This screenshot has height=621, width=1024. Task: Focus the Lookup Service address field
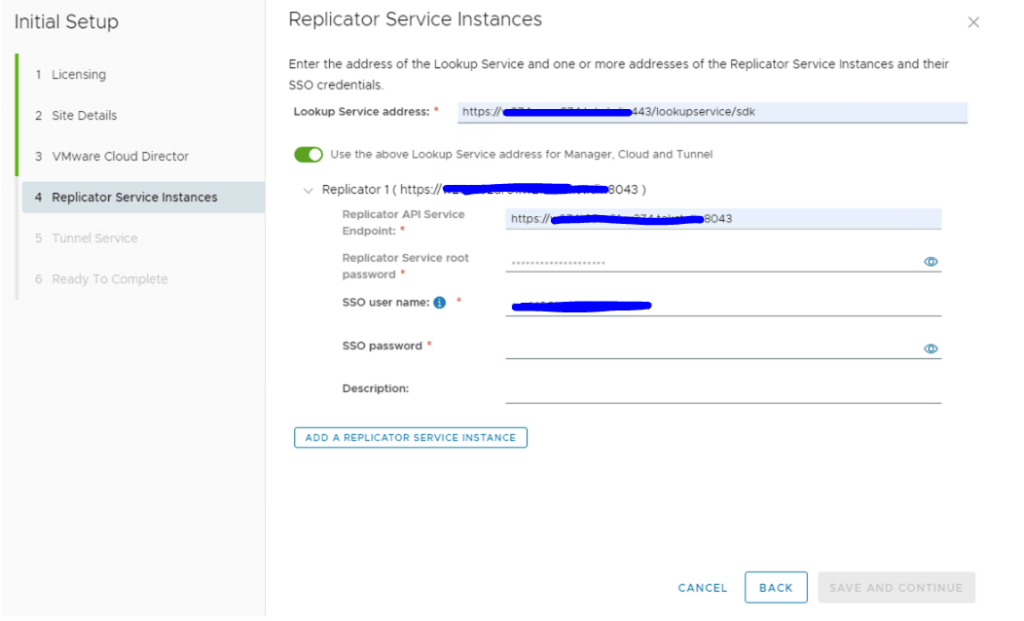(711, 112)
